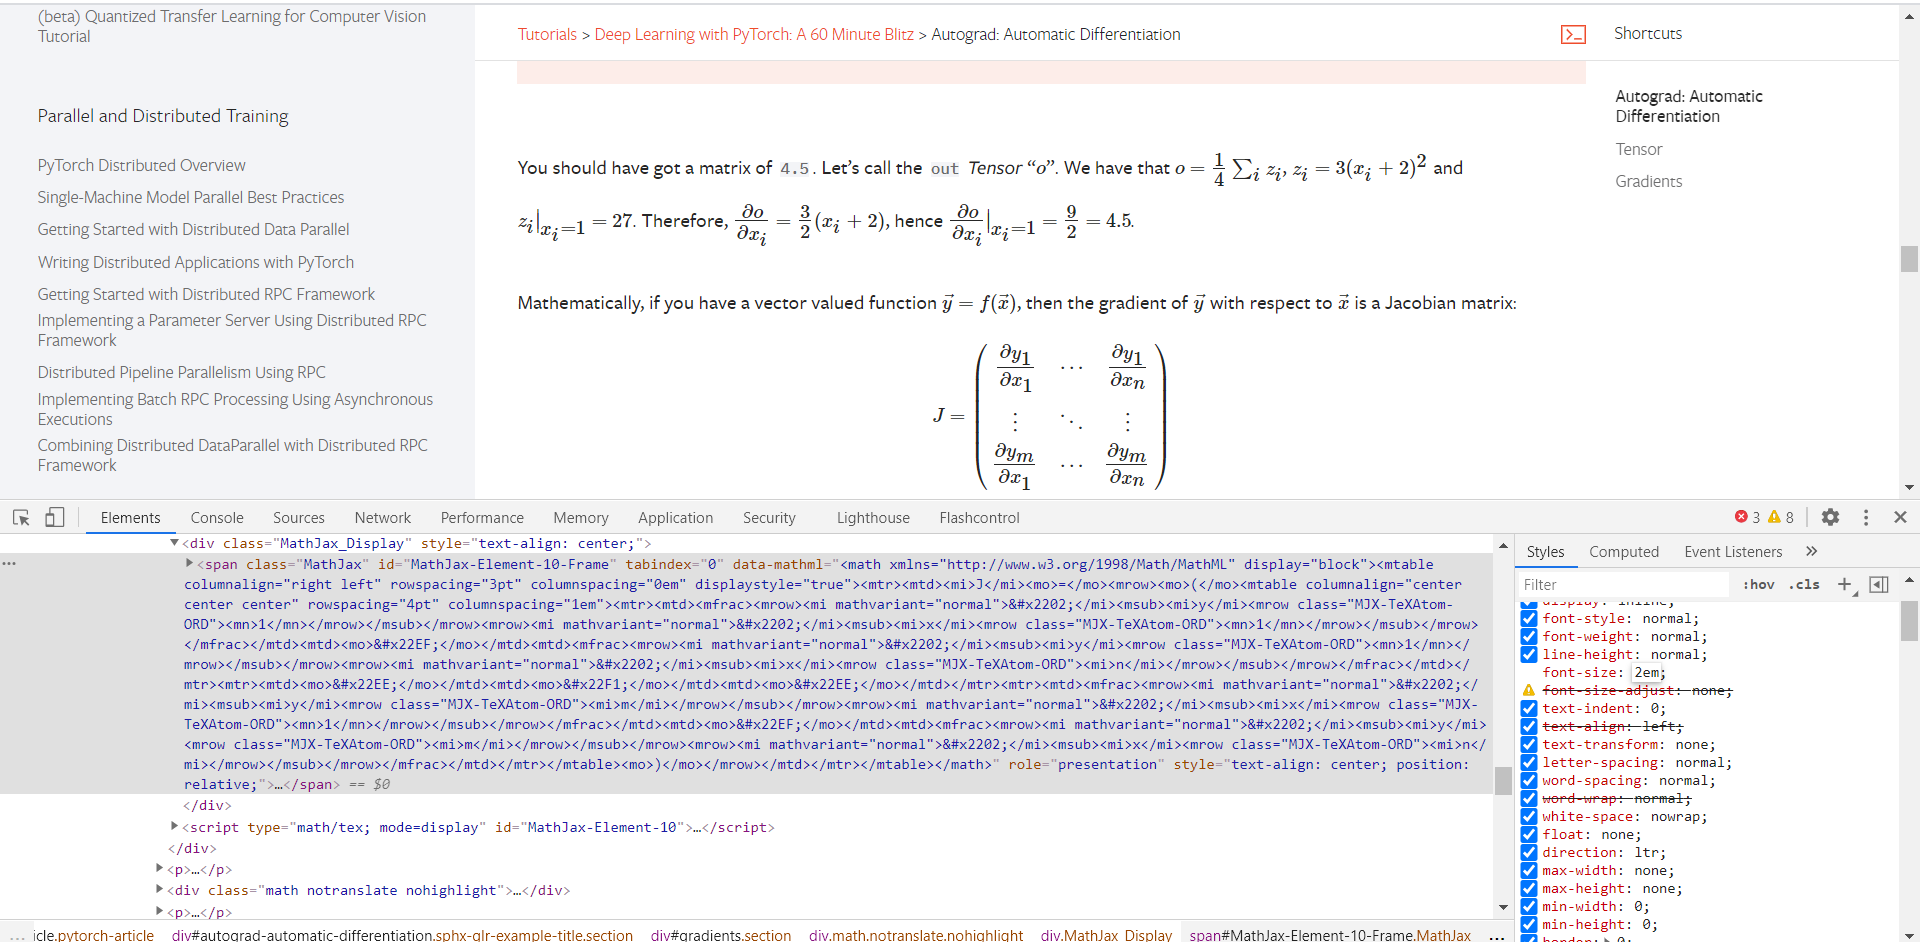Uncheck the float none property

[1528, 834]
